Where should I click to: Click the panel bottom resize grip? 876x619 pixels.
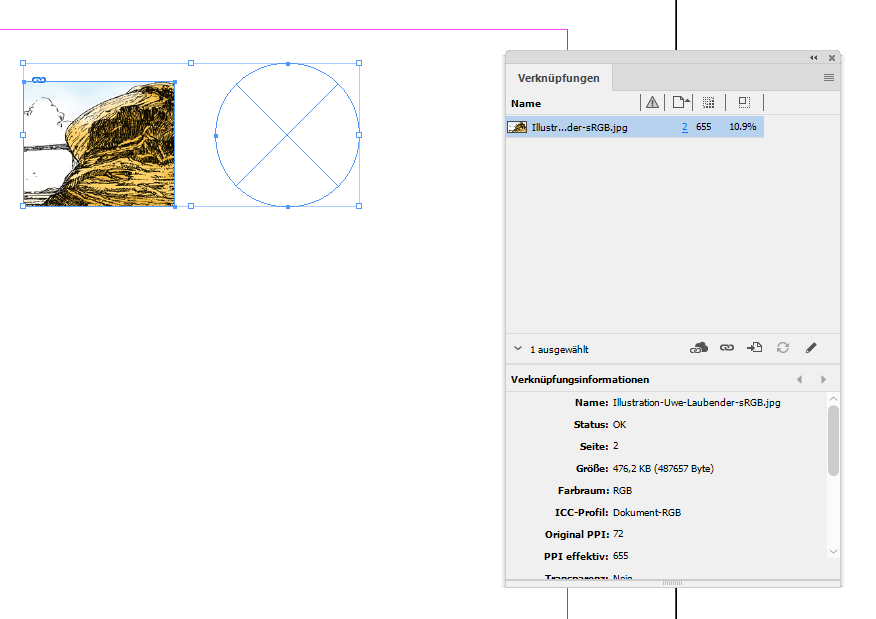[672, 583]
